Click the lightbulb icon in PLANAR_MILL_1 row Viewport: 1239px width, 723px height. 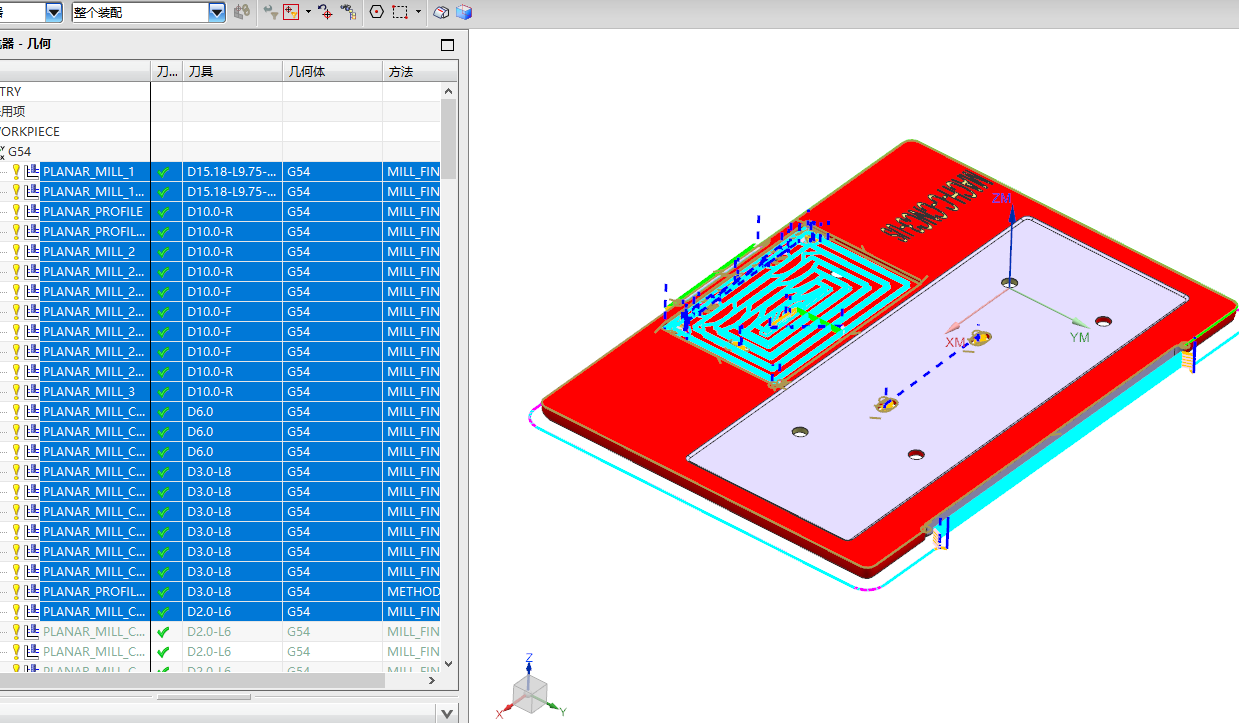pyautogui.click(x=16, y=171)
